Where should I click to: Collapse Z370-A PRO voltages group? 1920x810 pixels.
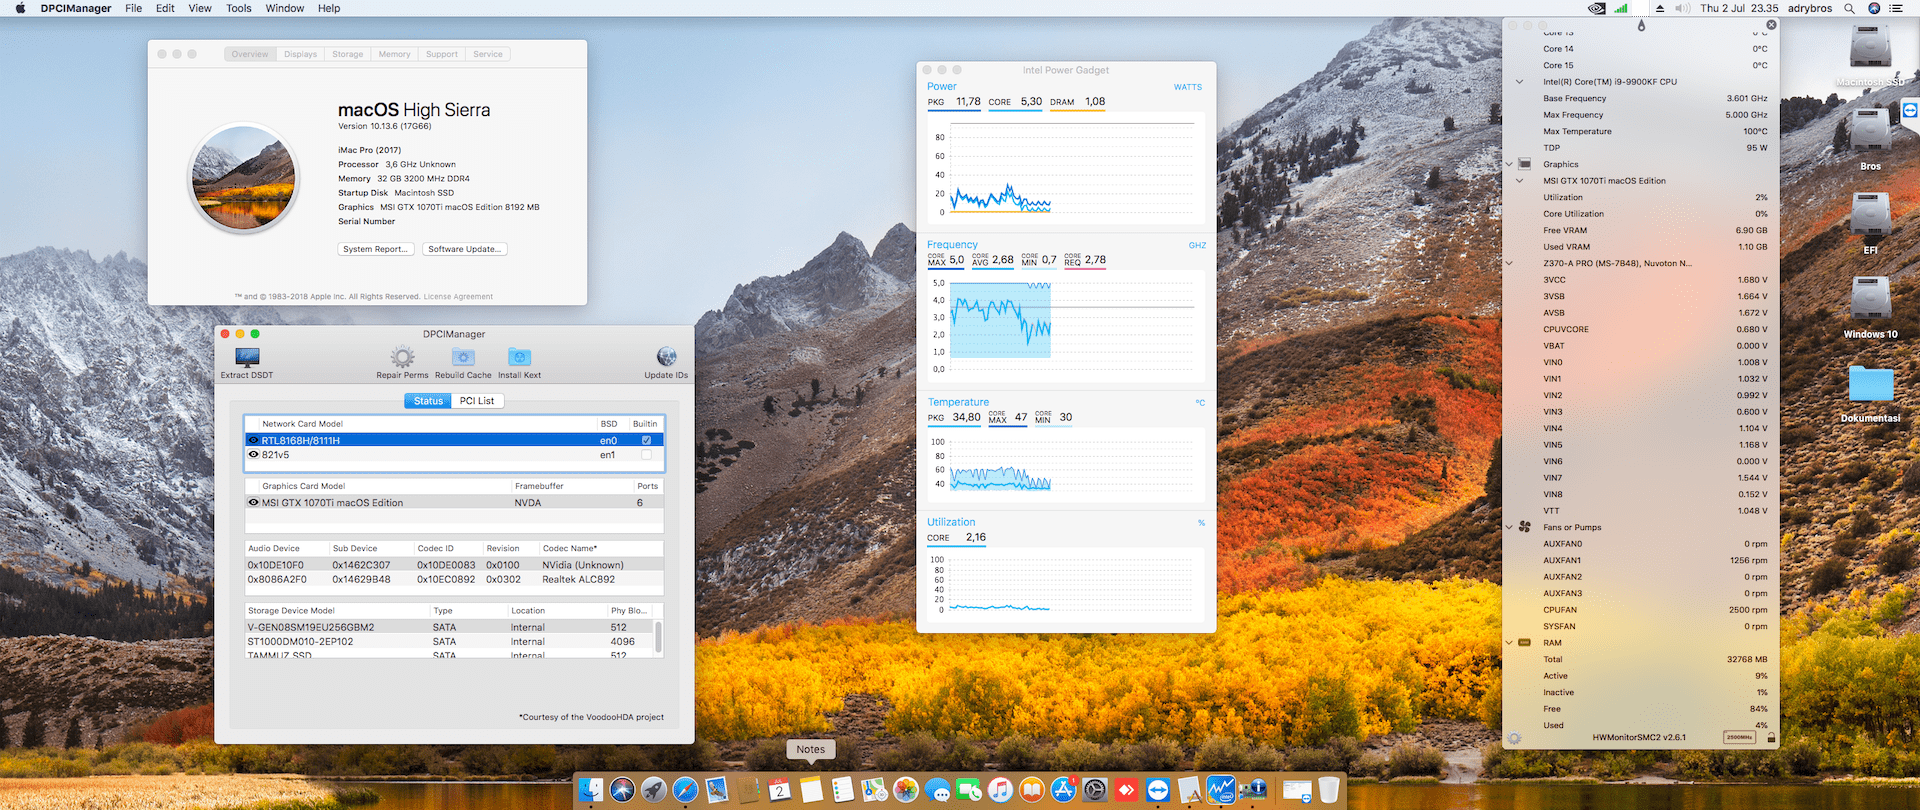pyautogui.click(x=1509, y=264)
